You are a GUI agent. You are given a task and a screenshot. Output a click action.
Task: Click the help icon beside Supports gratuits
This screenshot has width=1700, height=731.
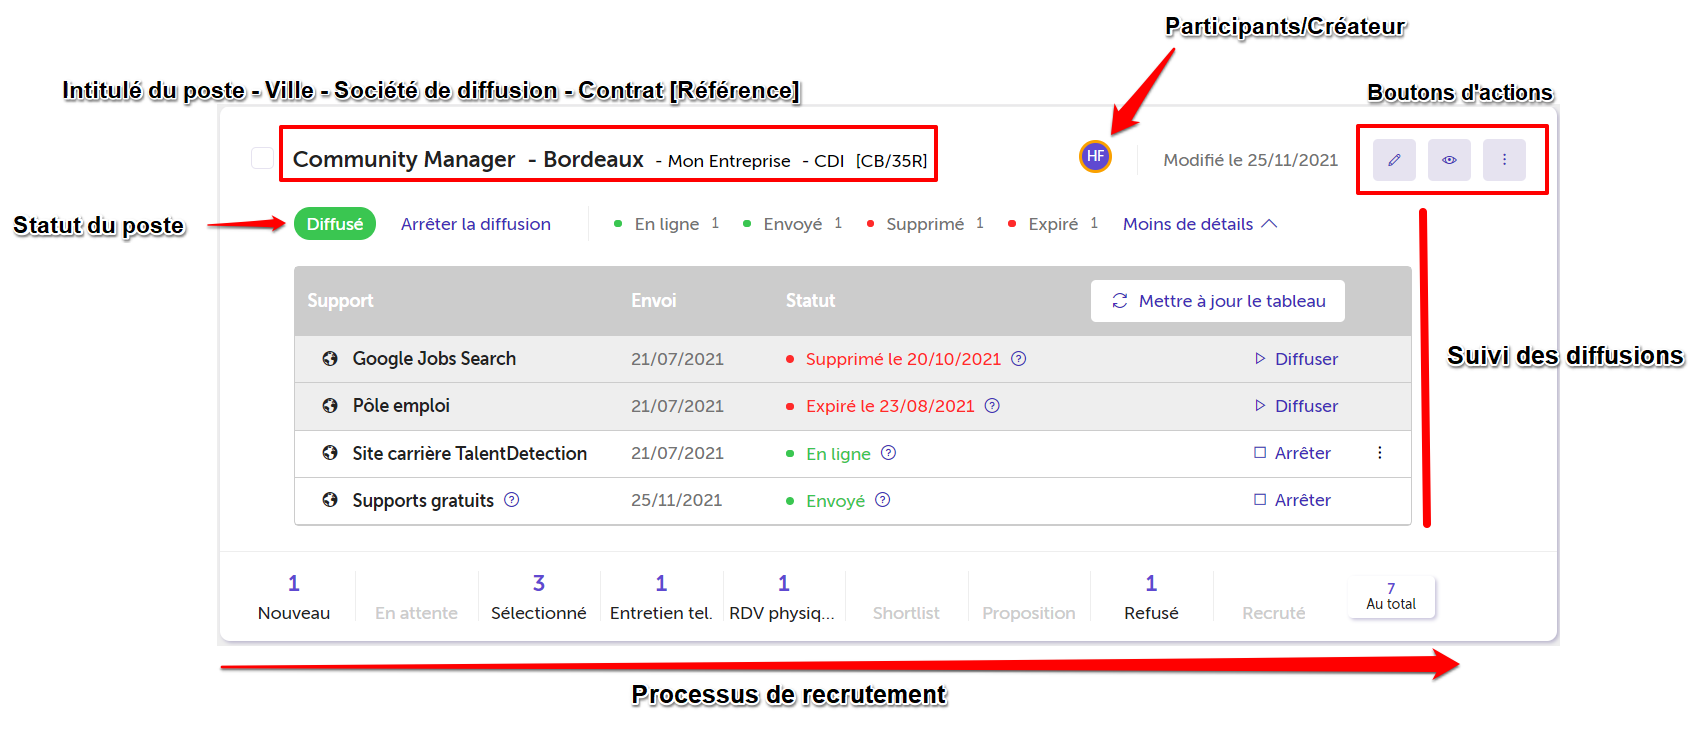(512, 500)
